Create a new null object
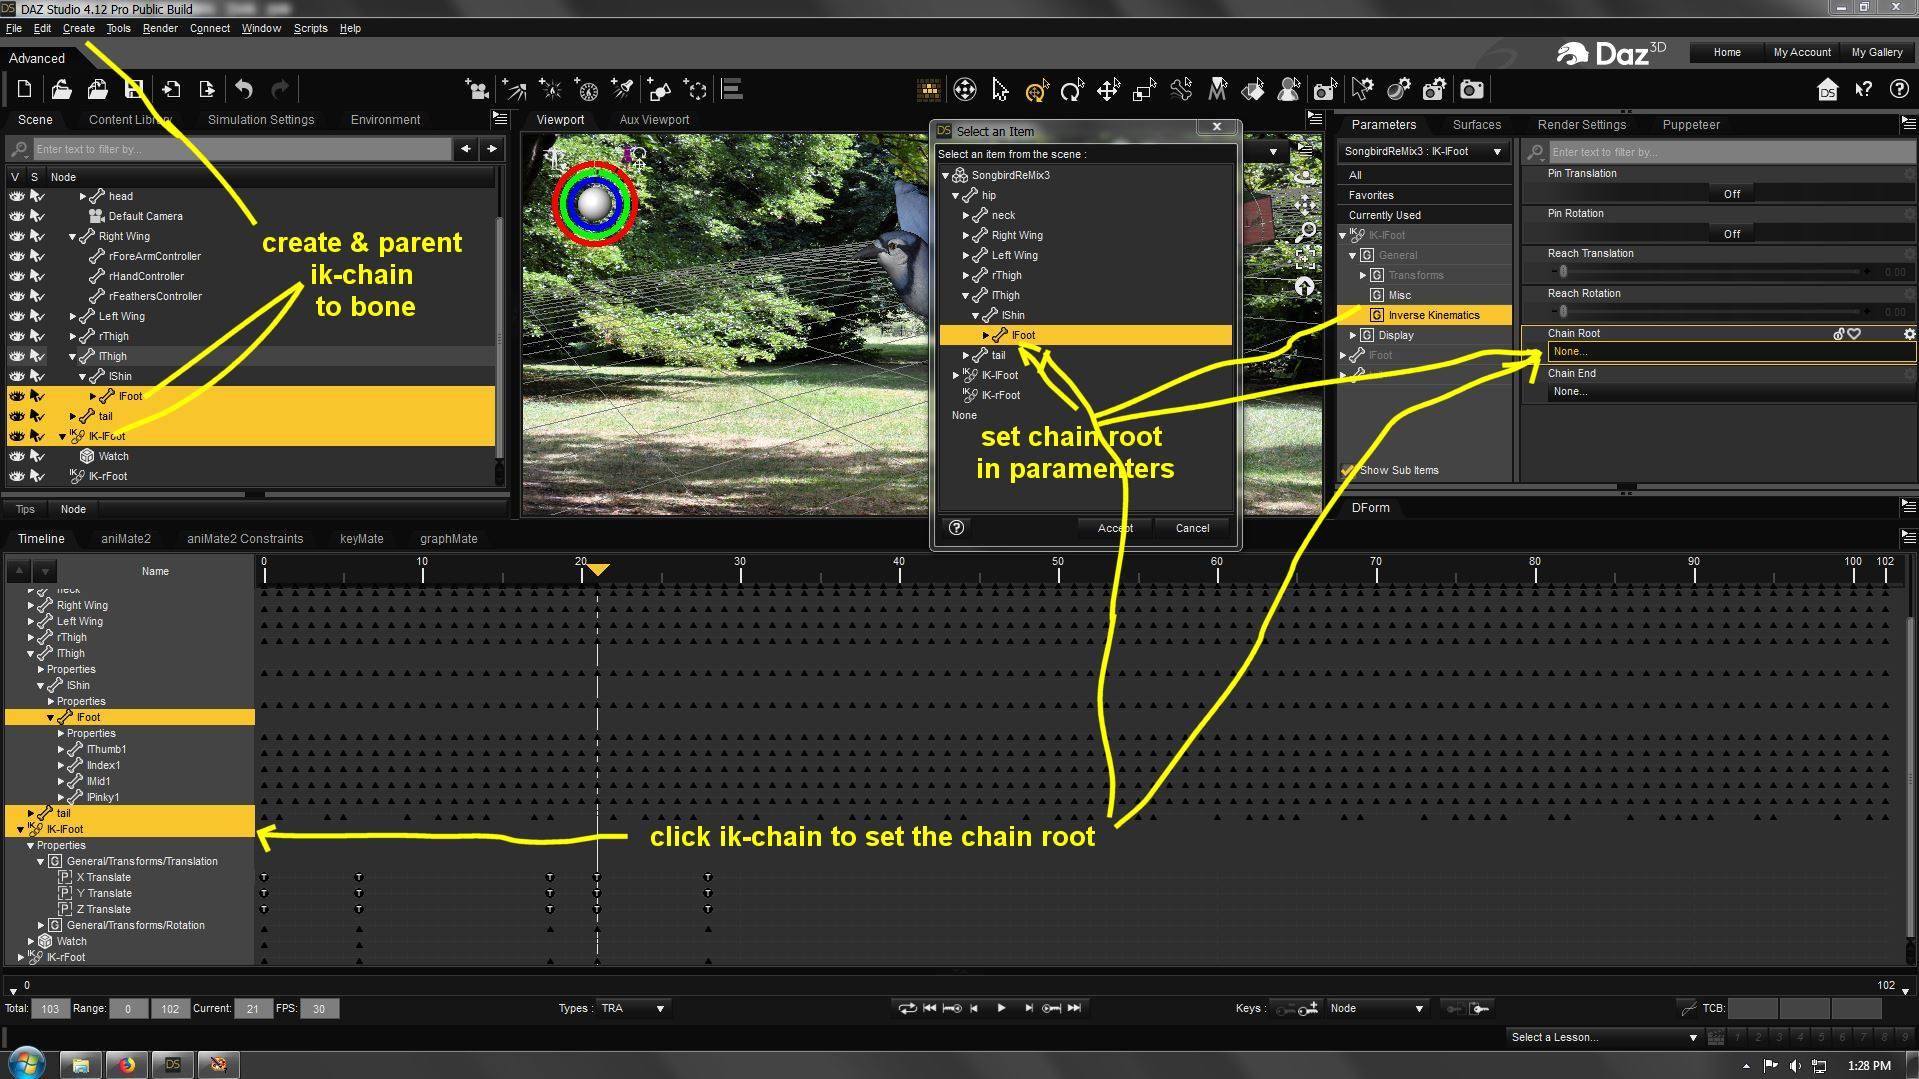 coord(696,90)
